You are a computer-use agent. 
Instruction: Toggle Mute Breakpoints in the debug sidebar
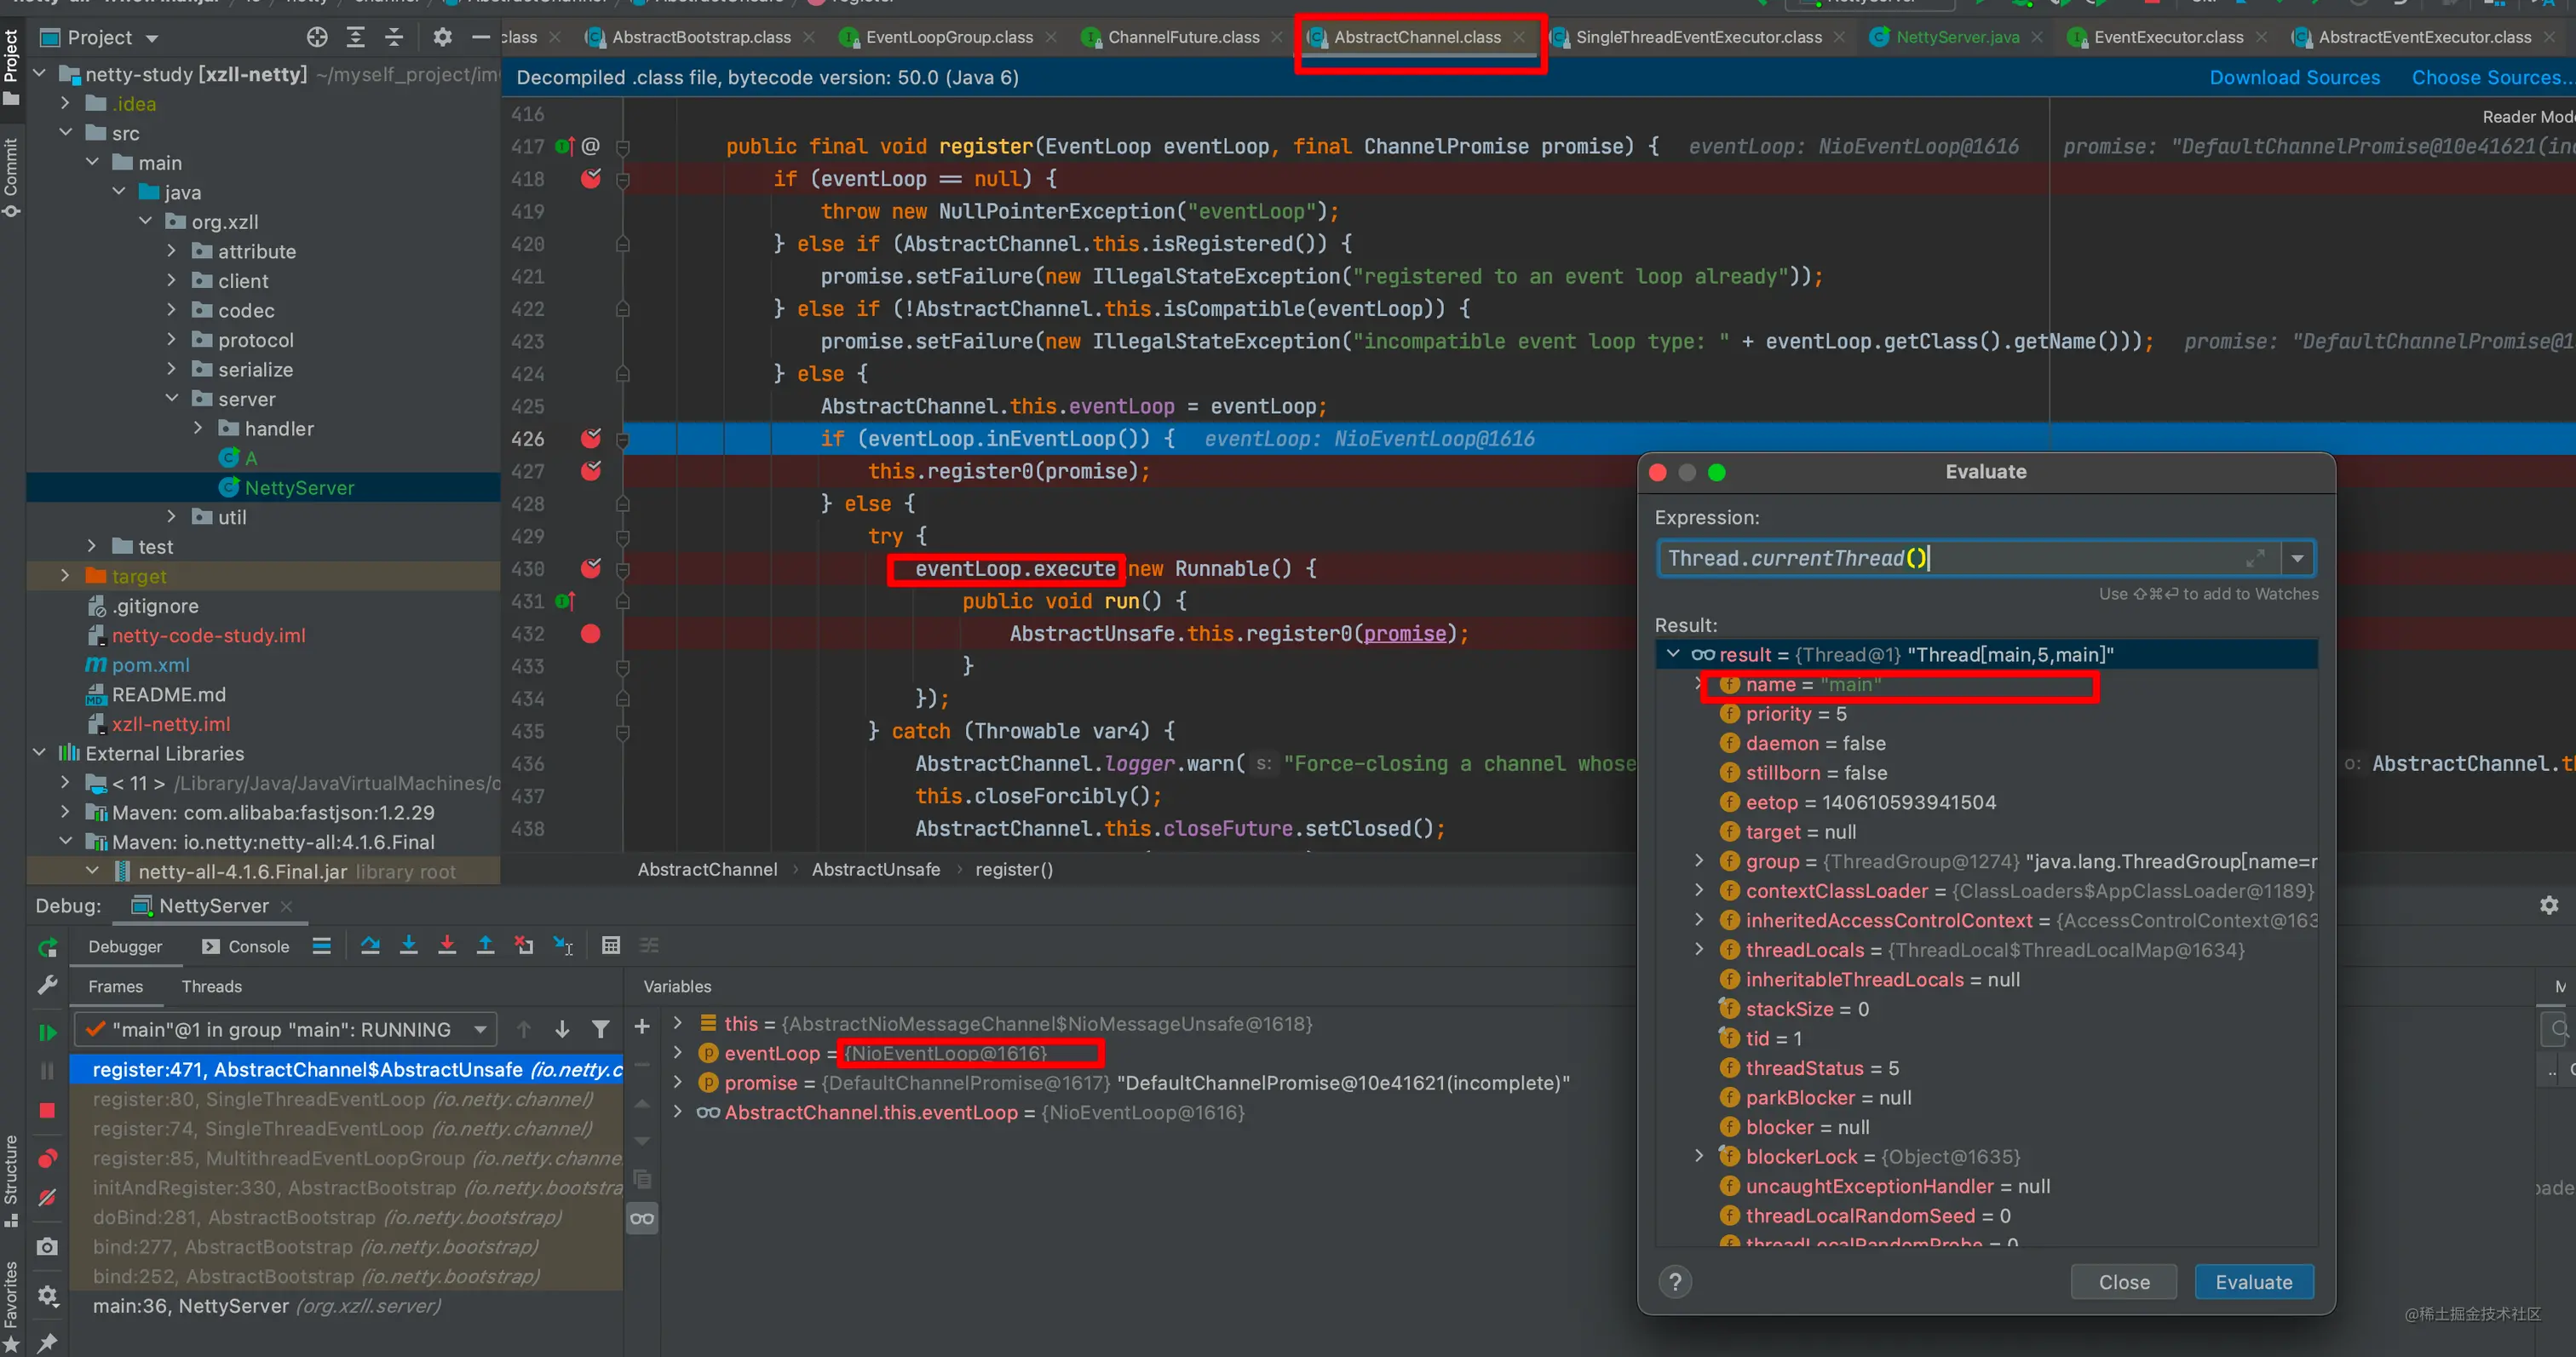pyautogui.click(x=47, y=1198)
